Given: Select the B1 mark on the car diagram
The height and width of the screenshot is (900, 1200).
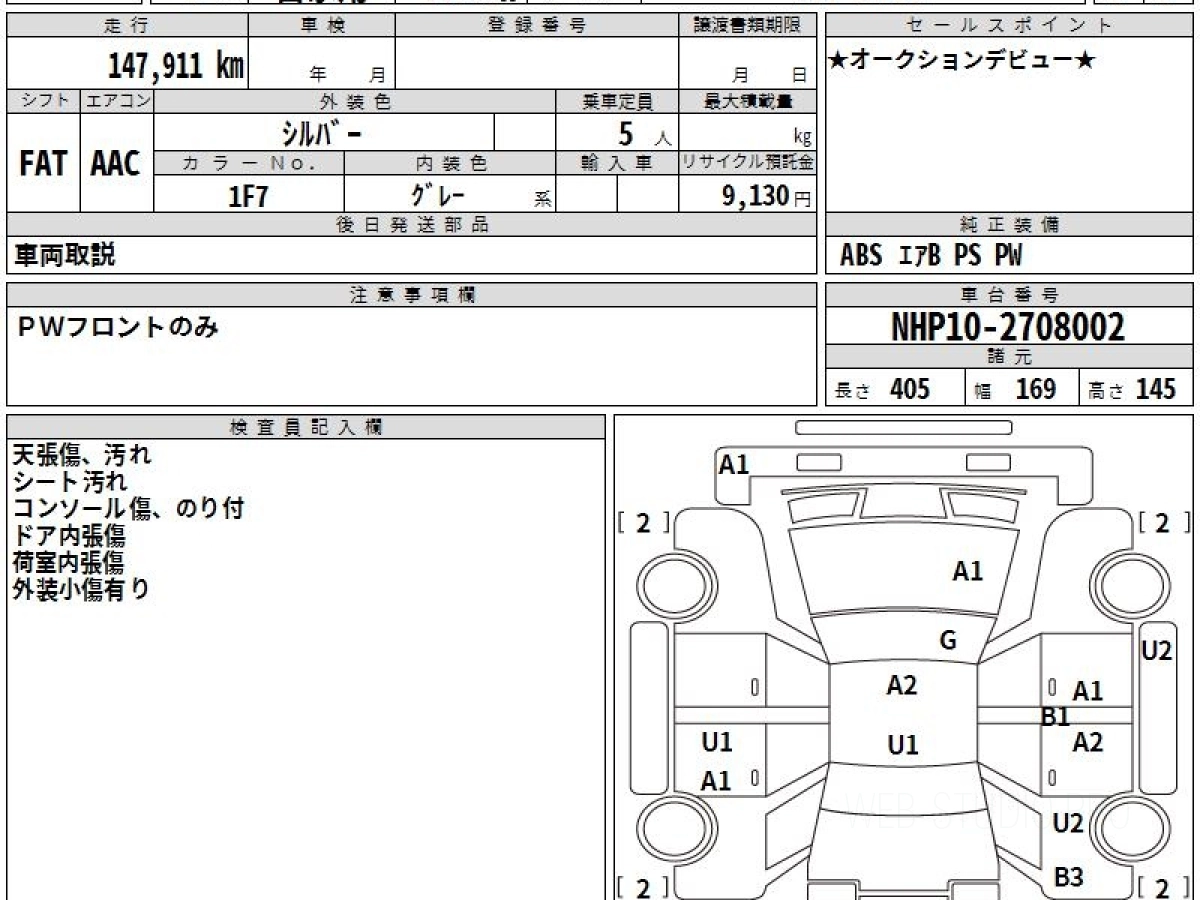Looking at the screenshot, I should tap(1056, 716).
